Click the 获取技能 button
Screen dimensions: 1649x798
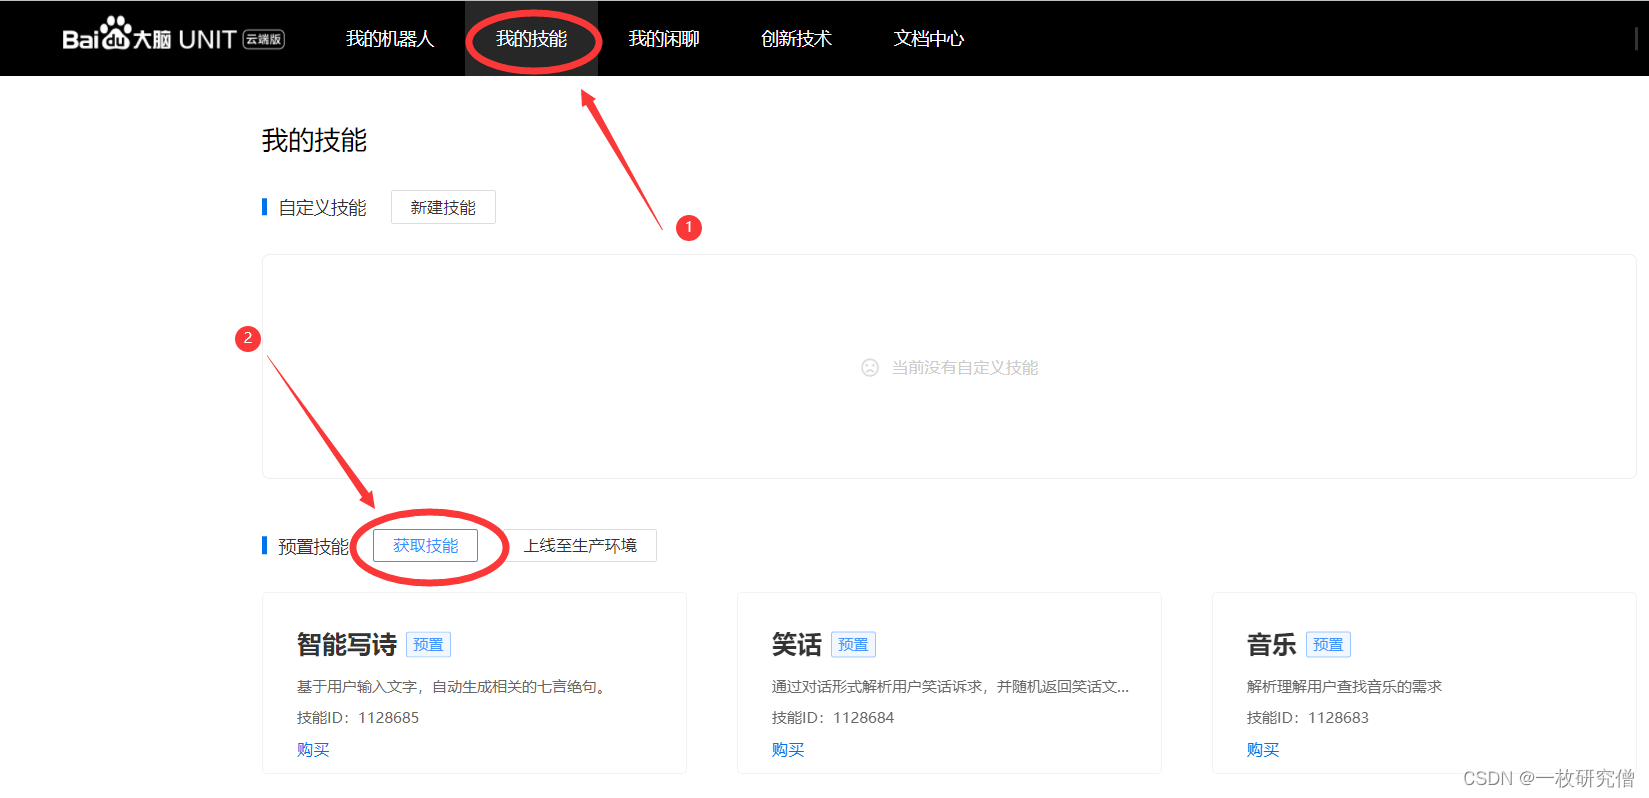(x=425, y=545)
